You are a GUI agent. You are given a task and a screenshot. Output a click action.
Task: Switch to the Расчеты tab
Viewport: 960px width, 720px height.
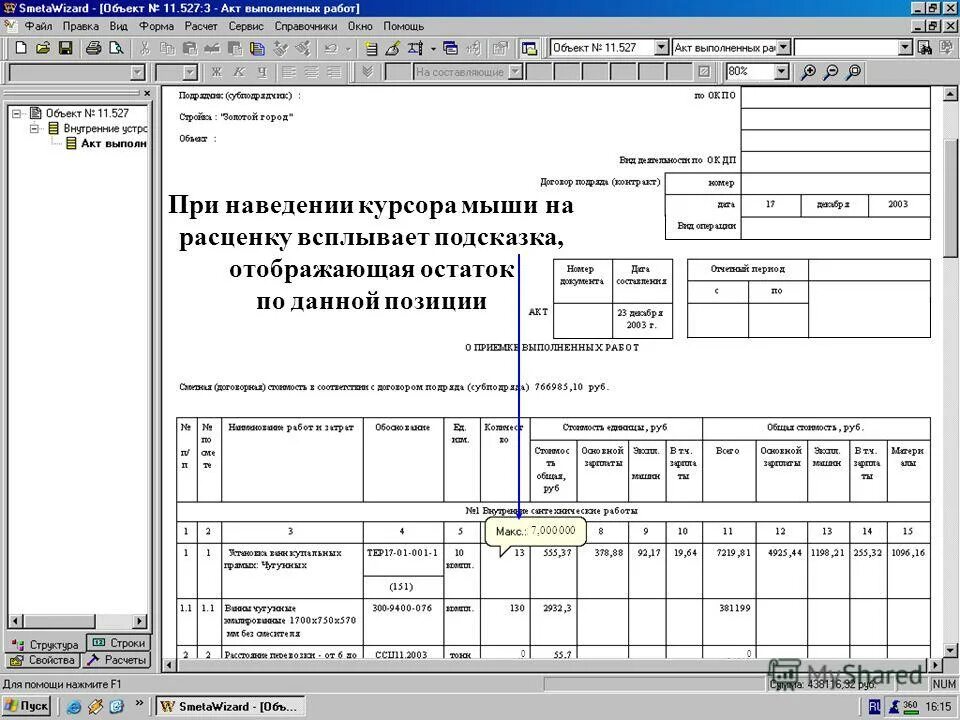116,660
